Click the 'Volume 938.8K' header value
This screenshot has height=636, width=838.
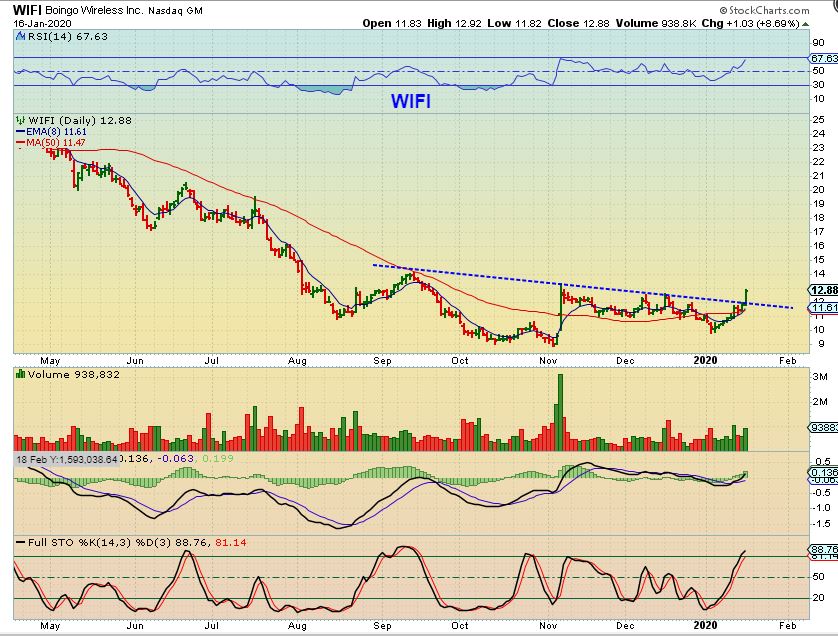click(656, 24)
